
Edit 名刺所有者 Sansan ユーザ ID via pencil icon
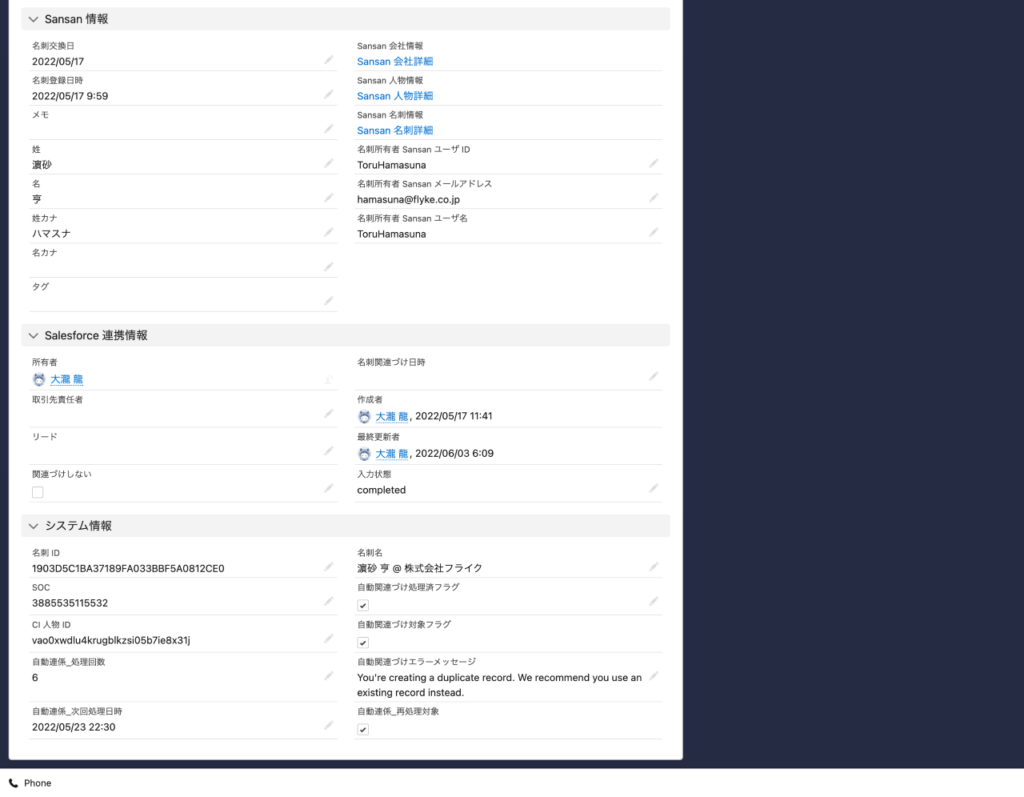653,163
